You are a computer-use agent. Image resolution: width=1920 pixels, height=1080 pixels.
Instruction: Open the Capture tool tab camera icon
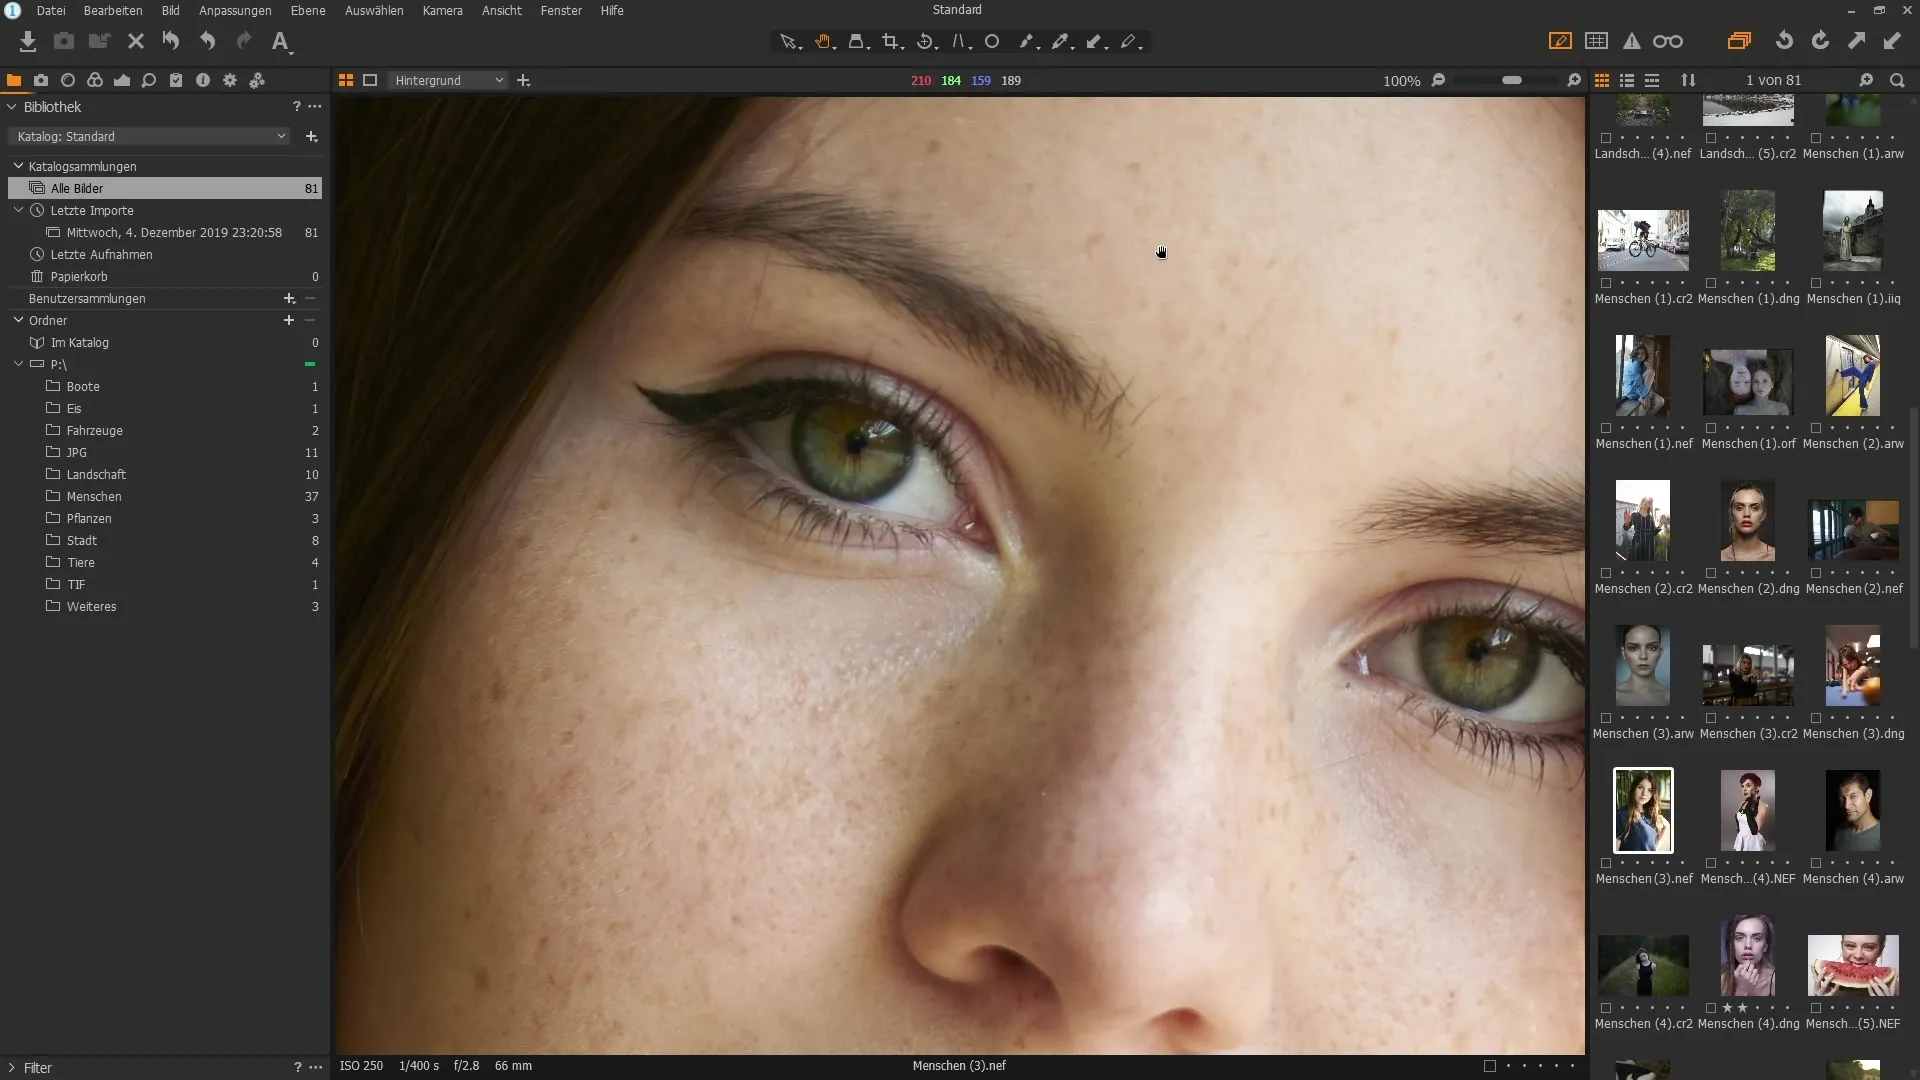[x=41, y=80]
